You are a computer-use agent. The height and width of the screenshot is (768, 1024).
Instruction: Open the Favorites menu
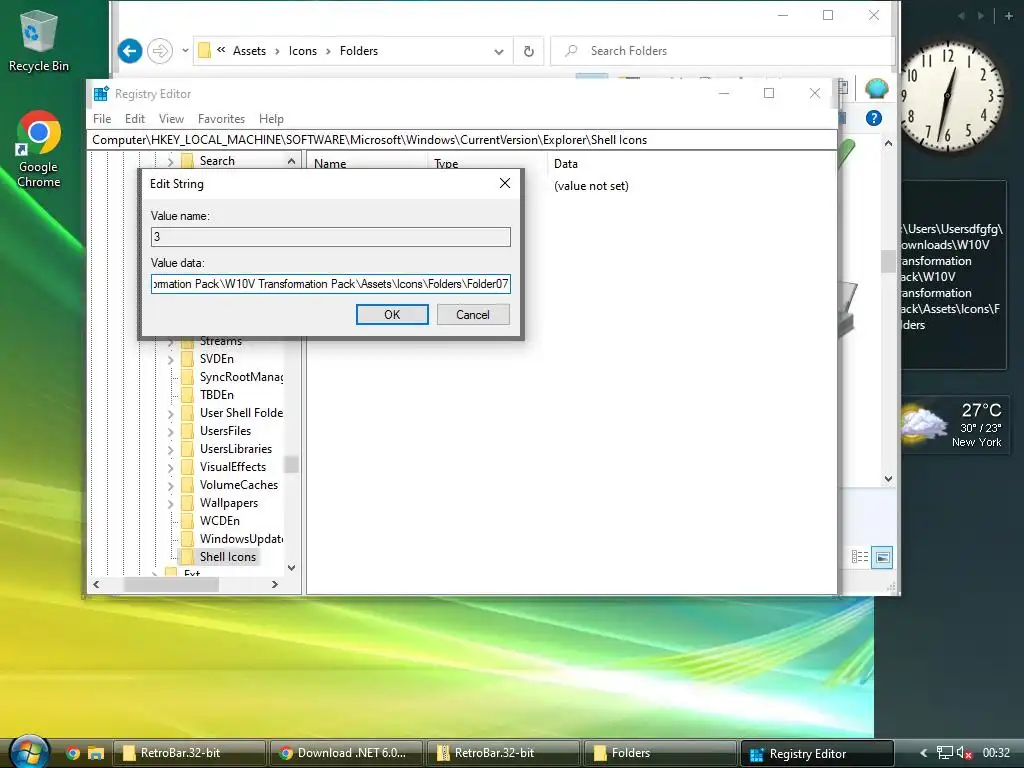(x=221, y=119)
